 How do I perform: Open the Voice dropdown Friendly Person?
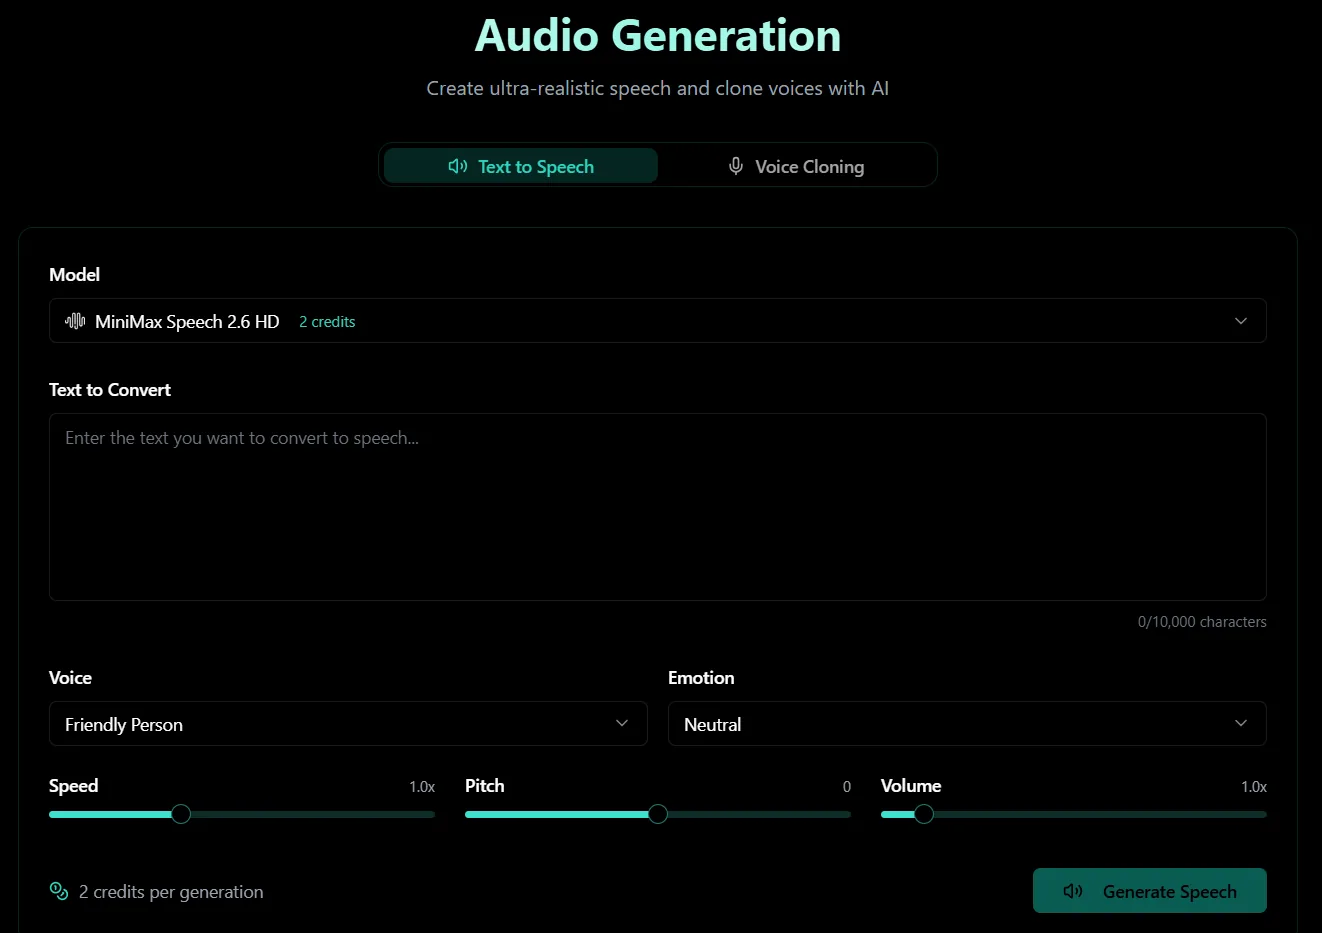(348, 724)
